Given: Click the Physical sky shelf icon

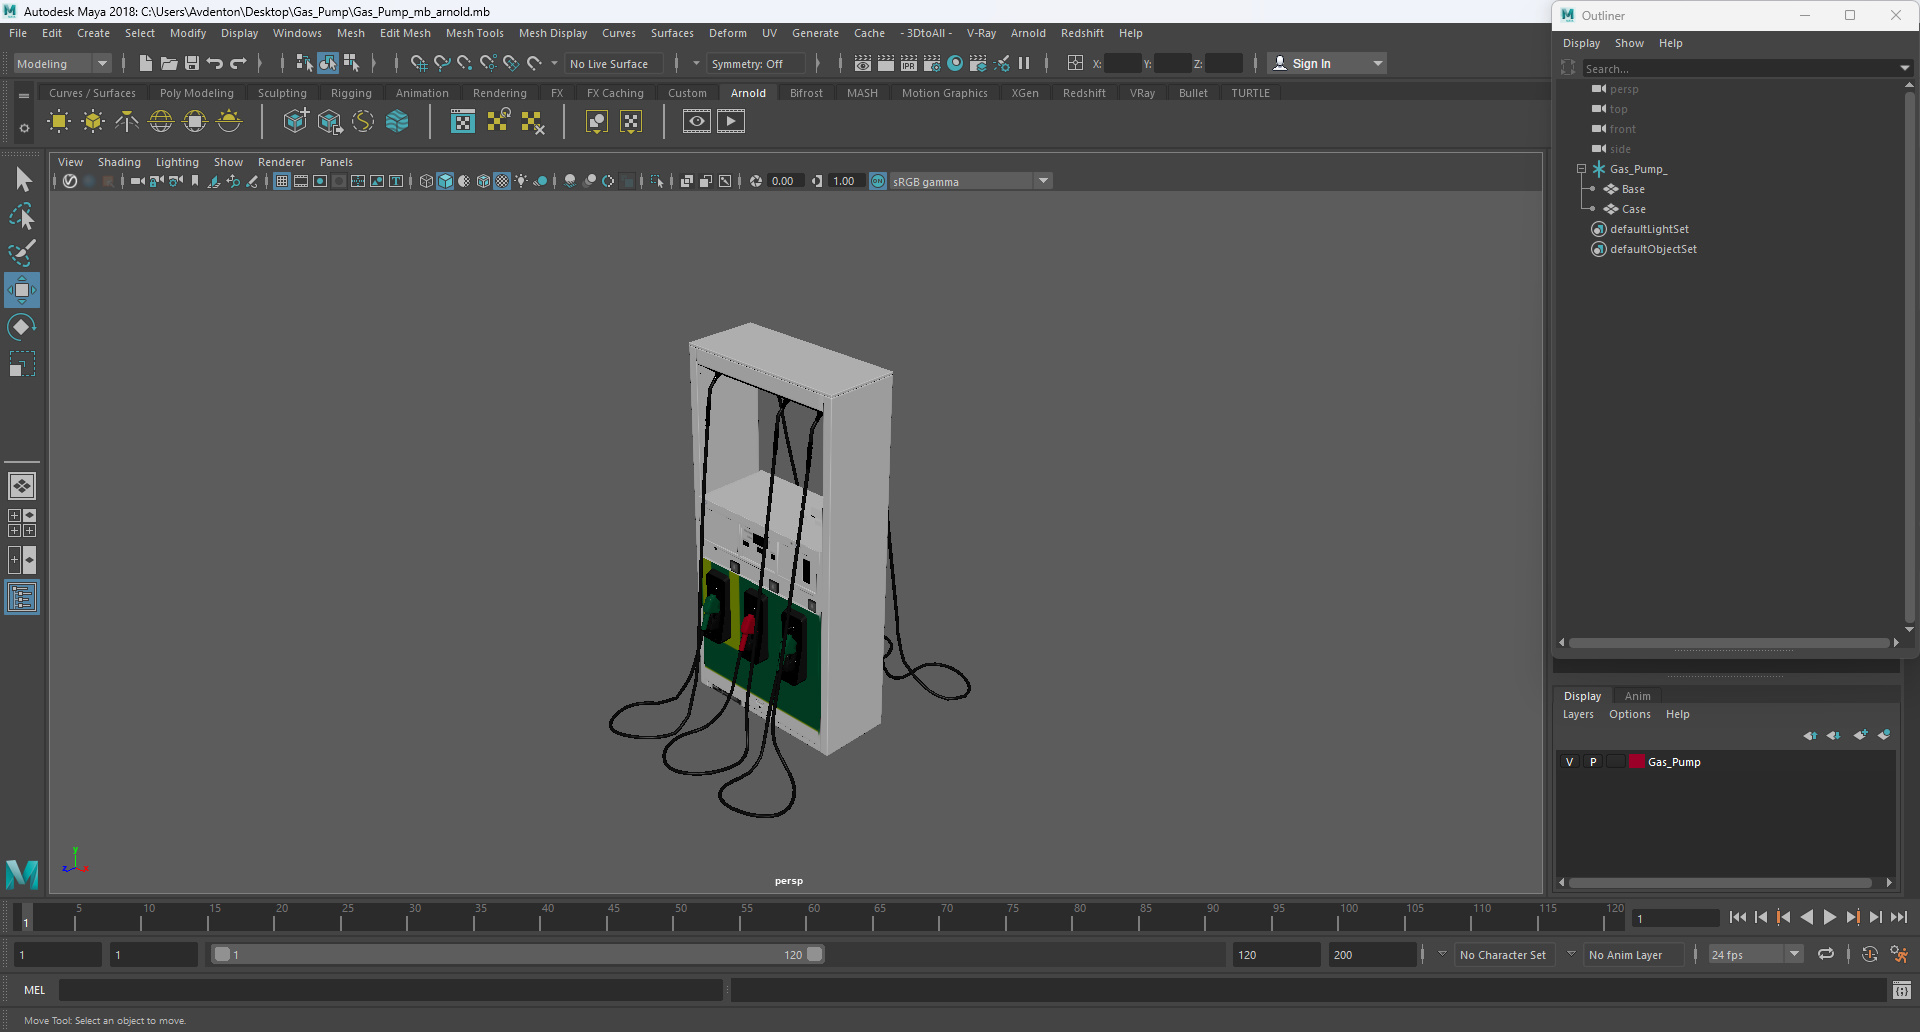Looking at the screenshot, I should (229, 122).
